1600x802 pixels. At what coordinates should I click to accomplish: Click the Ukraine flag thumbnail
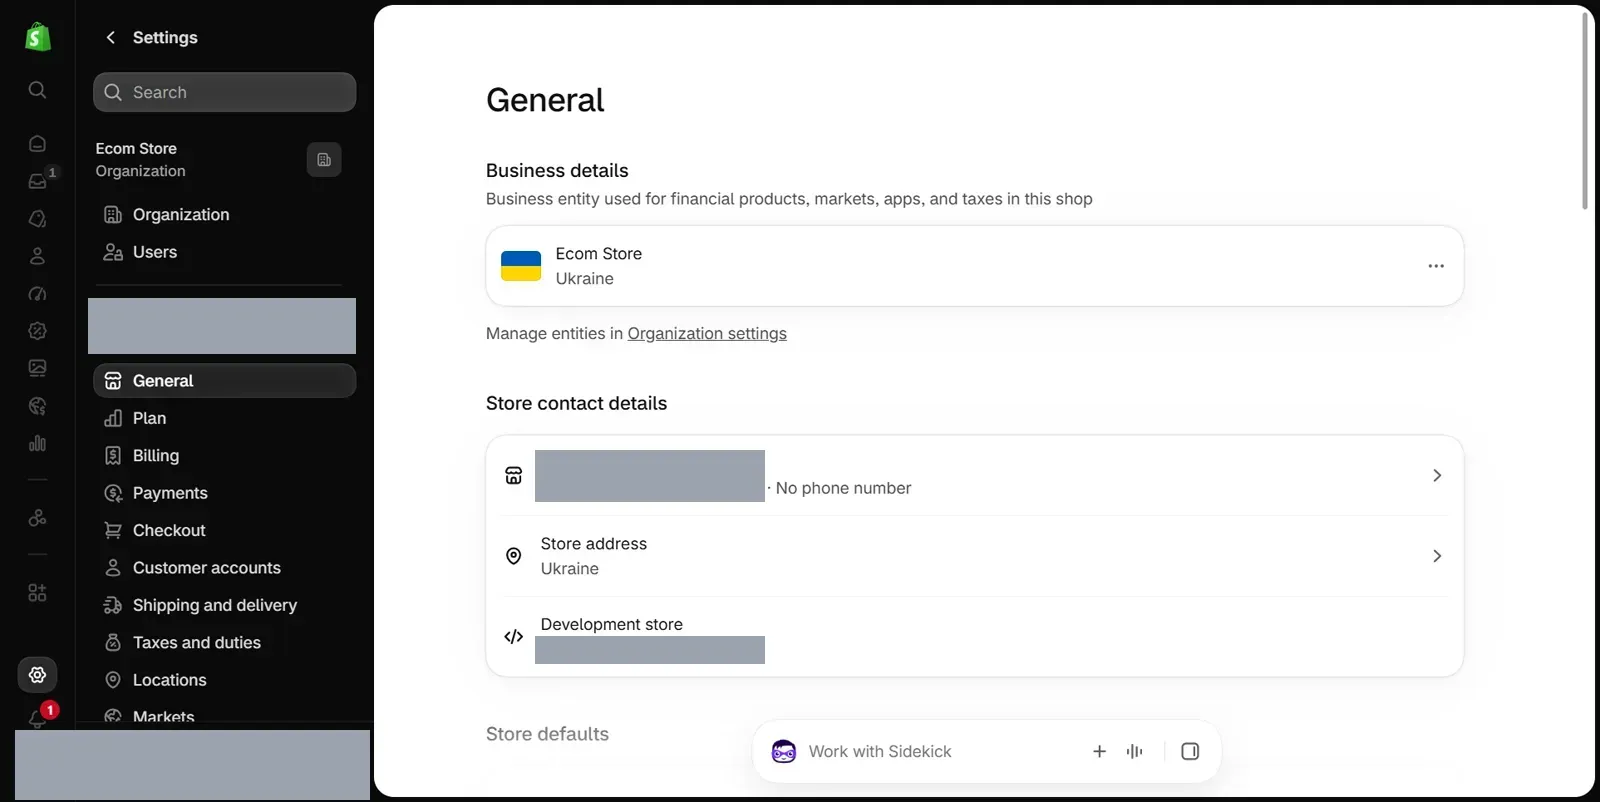(521, 266)
